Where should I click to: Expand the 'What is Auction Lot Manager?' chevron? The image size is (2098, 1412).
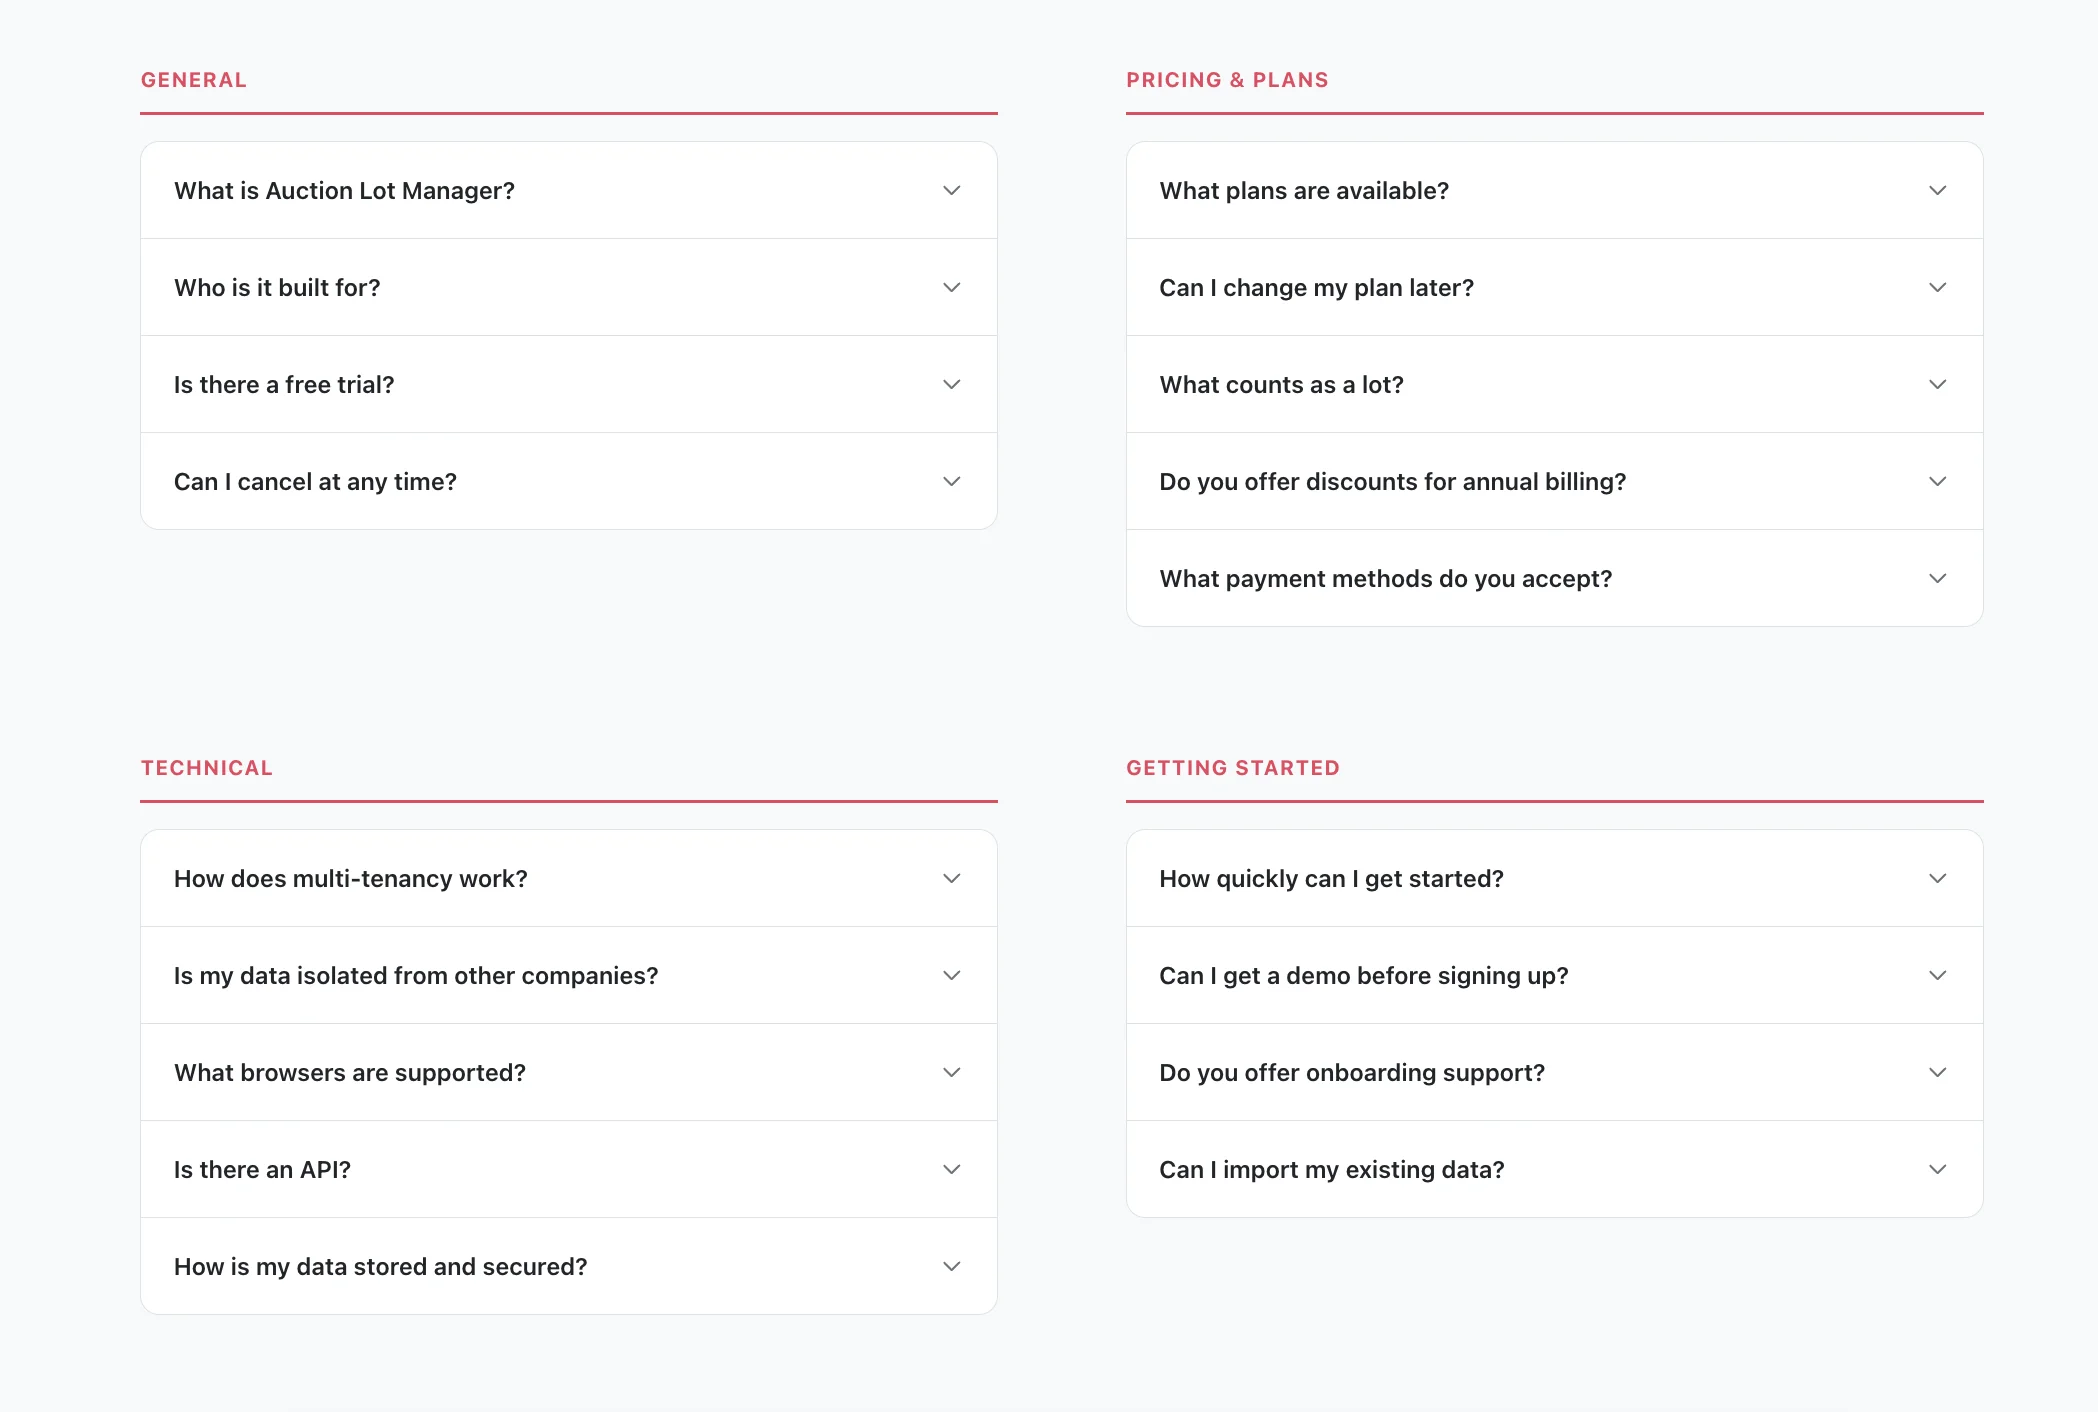click(951, 190)
